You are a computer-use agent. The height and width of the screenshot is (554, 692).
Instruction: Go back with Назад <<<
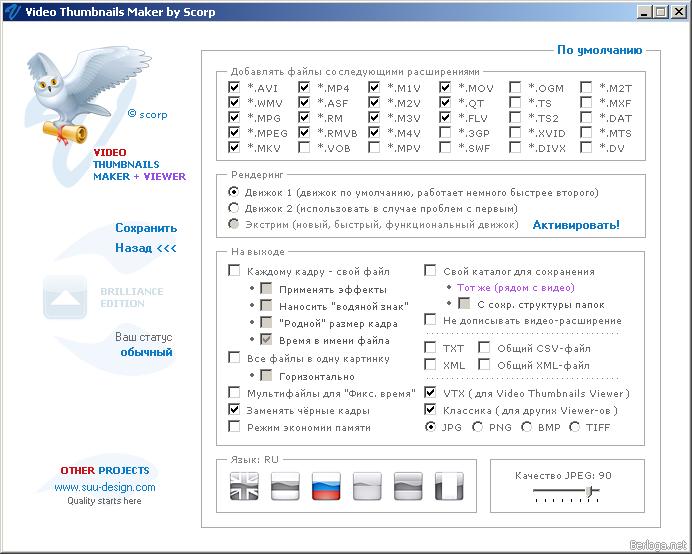146,248
